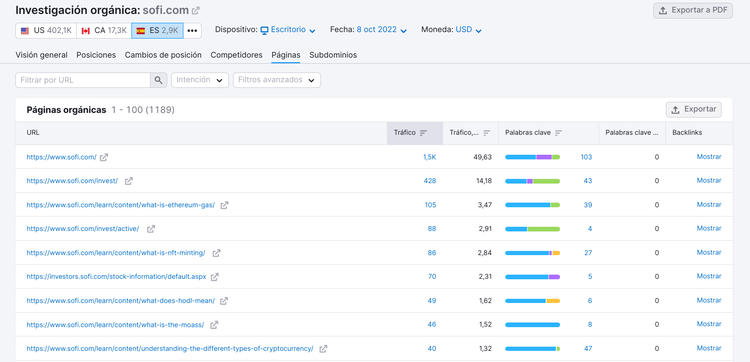Screen dimensions: 750x362
Task: Click the search magnifier button beside URL filter
Action: click(x=159, y=80)
